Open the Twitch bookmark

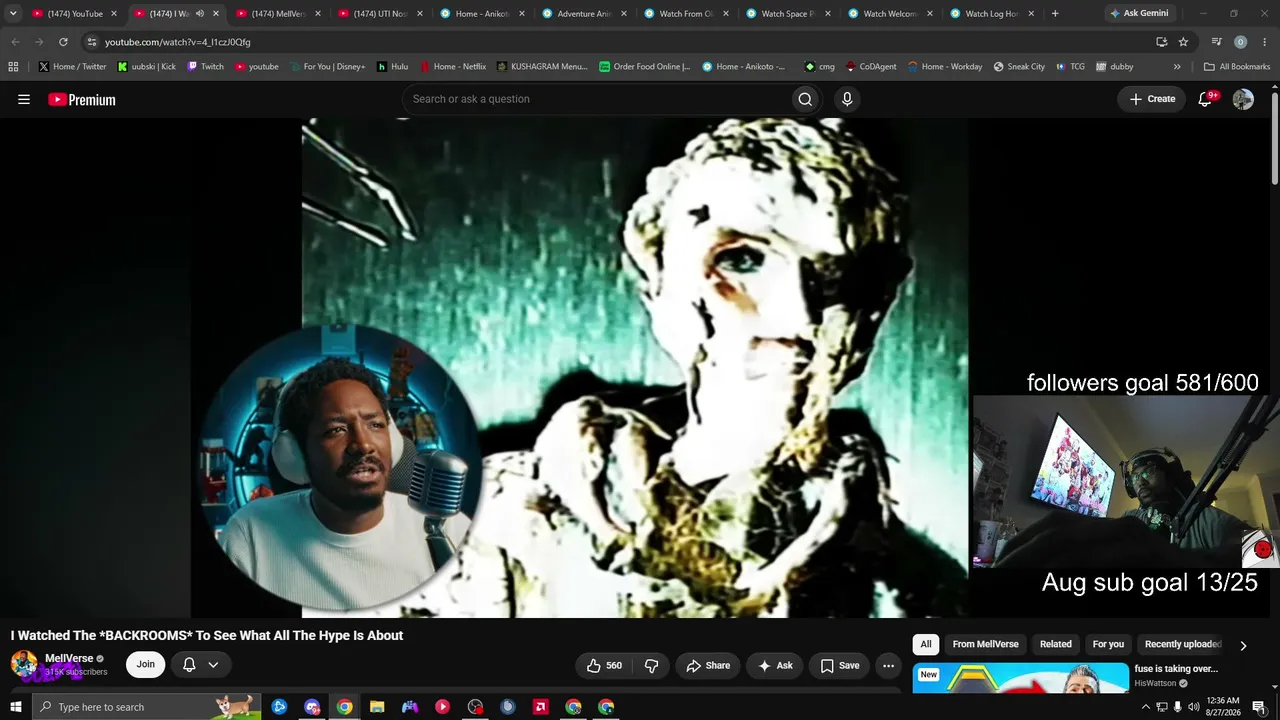pyautogui.click(x=205, y=67)
